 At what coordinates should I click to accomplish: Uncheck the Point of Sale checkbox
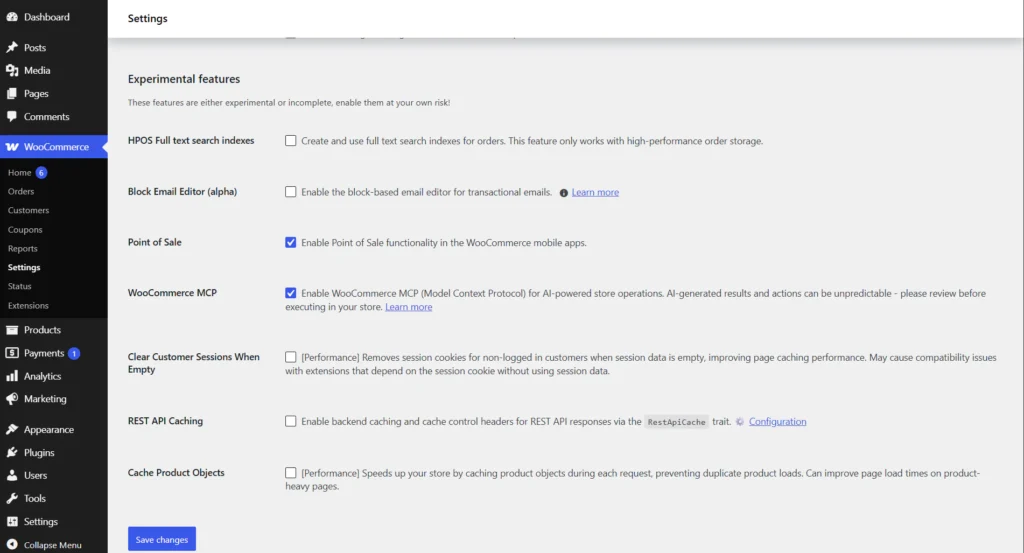(x=291, y=242)
